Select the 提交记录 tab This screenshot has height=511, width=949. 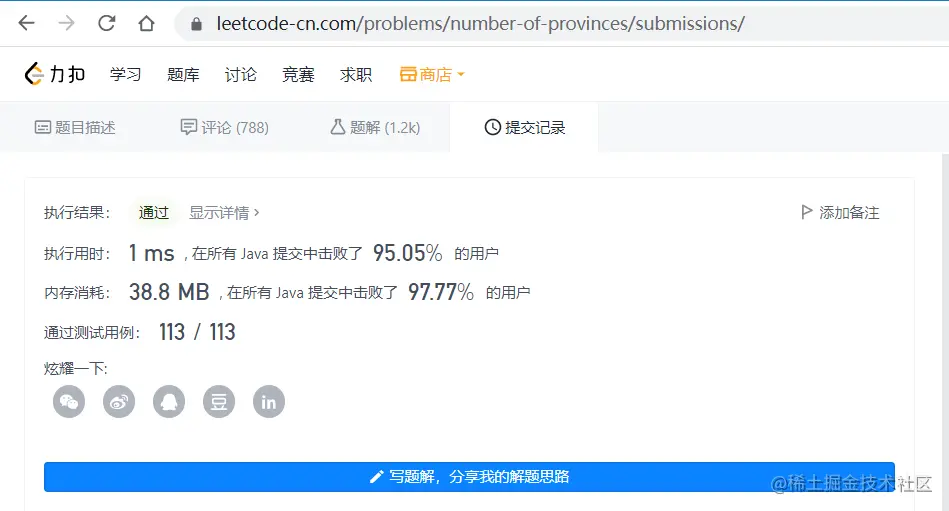point(525,127)
